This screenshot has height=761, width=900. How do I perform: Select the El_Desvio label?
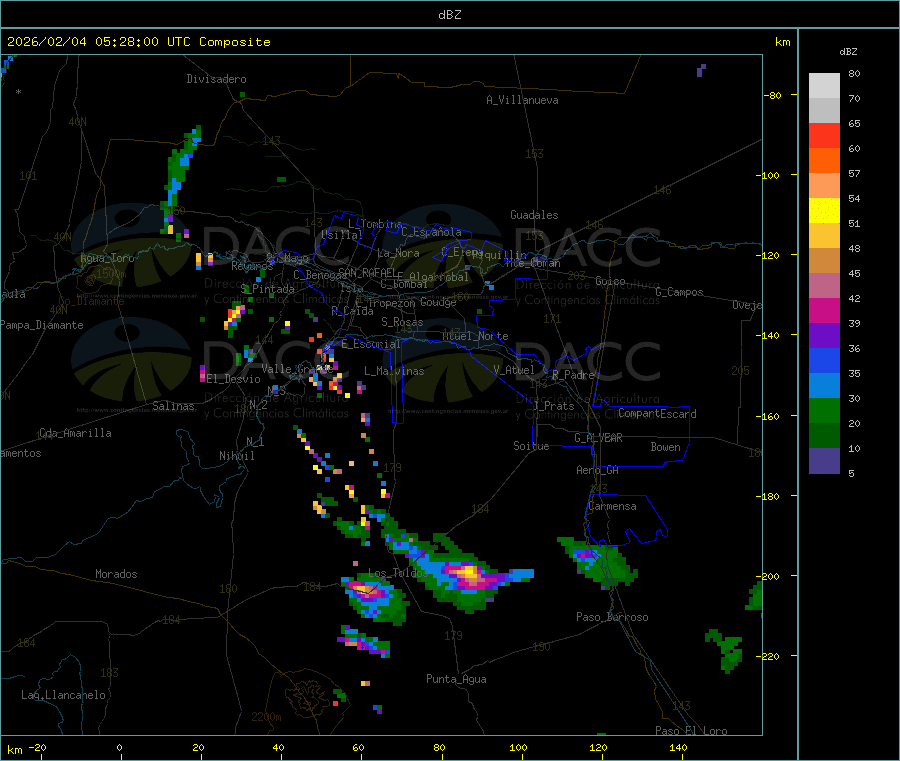point(234,379)
